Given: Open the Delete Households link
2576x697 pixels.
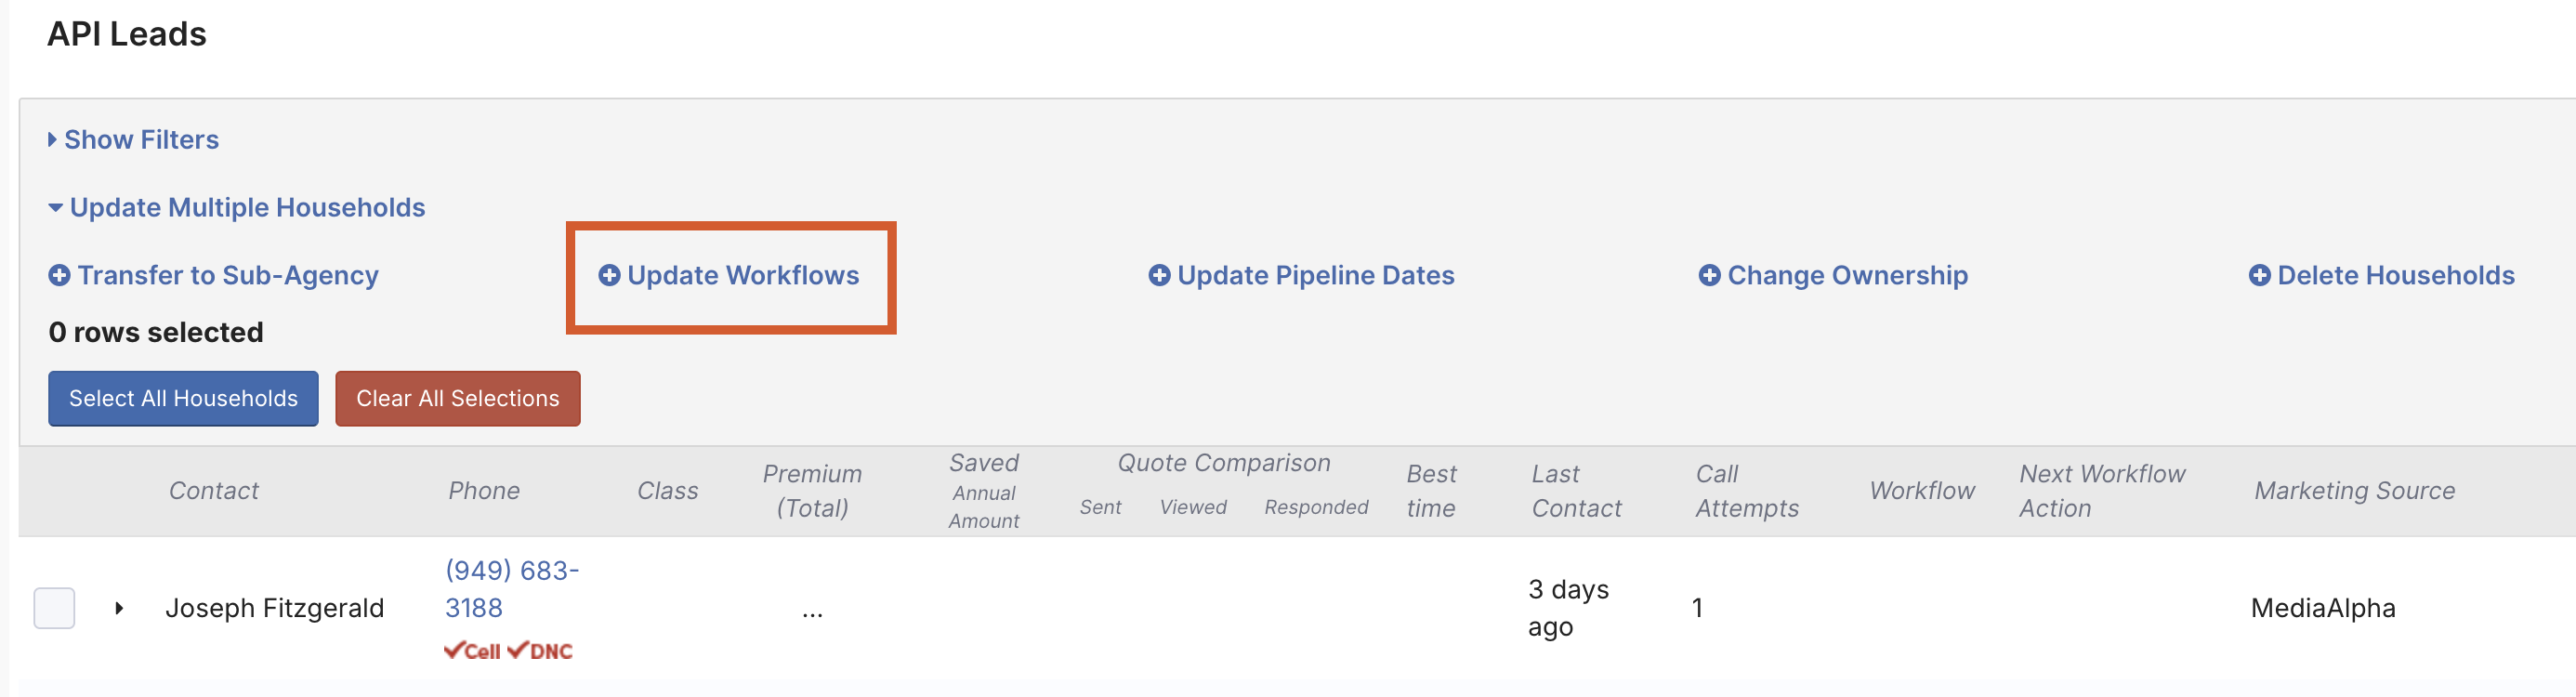Looking at the screenshot, I should (2396, 275).
